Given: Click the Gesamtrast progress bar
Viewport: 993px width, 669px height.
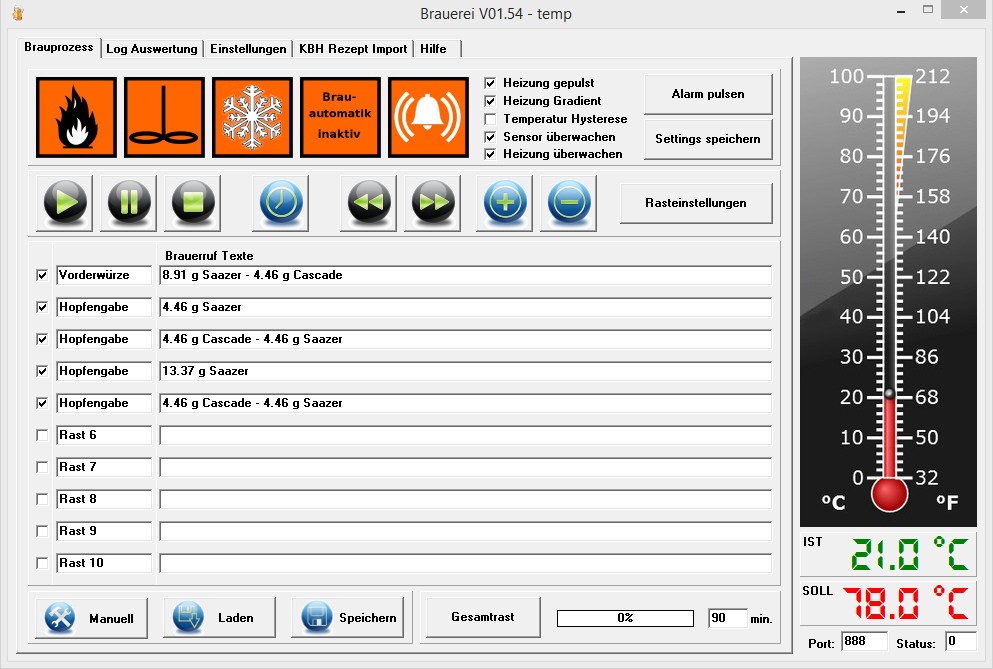Looking at the screenshot, I should tap(625, 618).
